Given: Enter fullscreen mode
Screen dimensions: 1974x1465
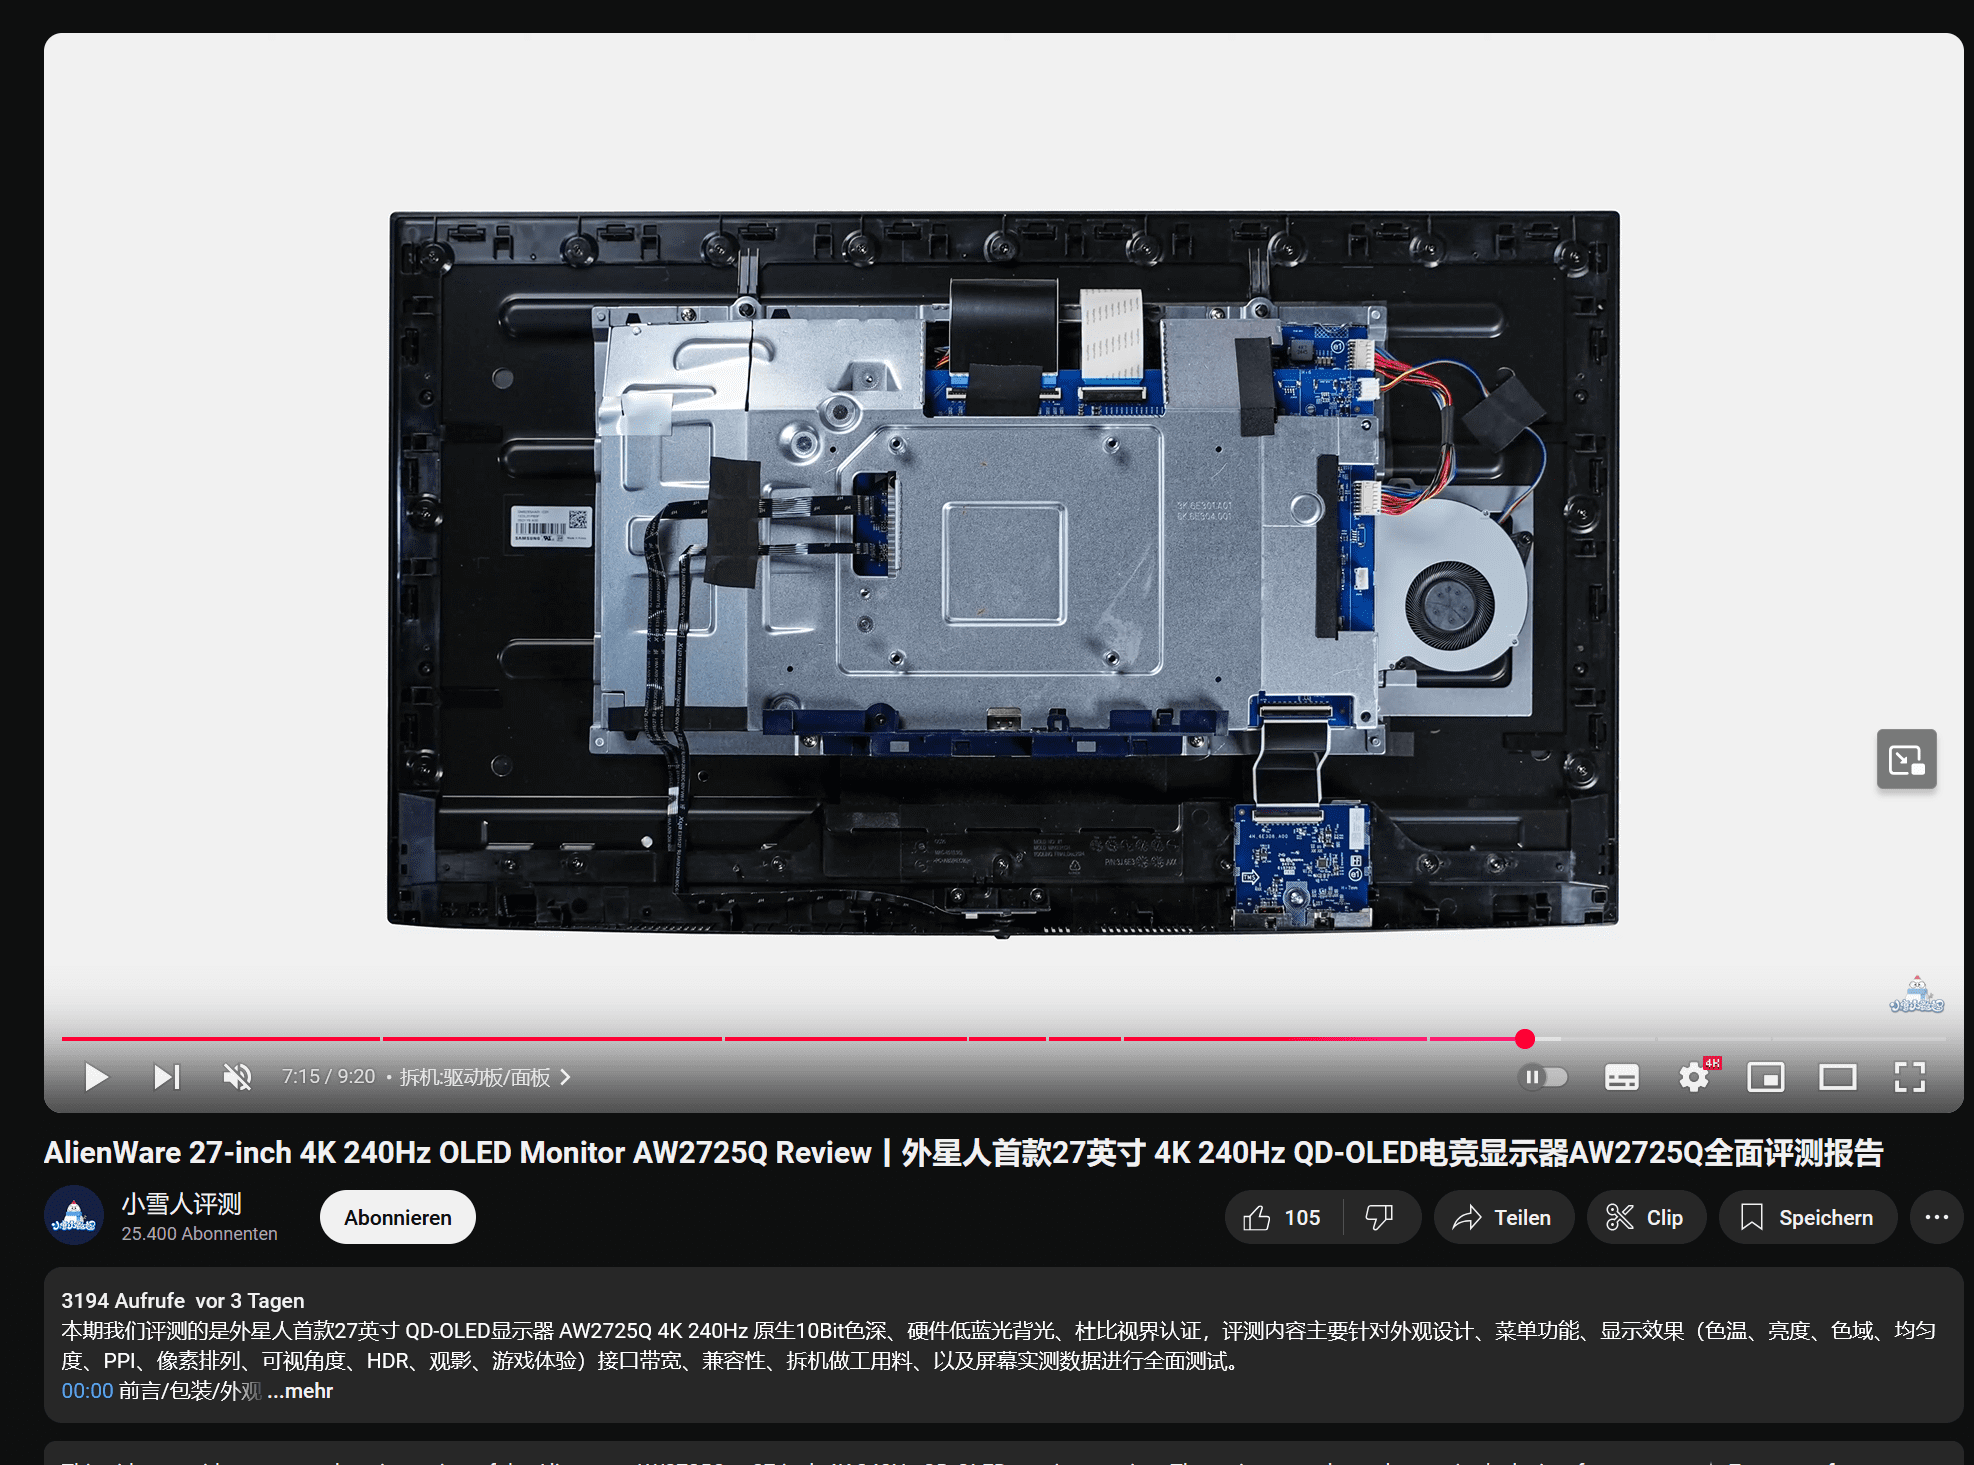Looking at the screenshot, I should click(x=1910, y=1077).
